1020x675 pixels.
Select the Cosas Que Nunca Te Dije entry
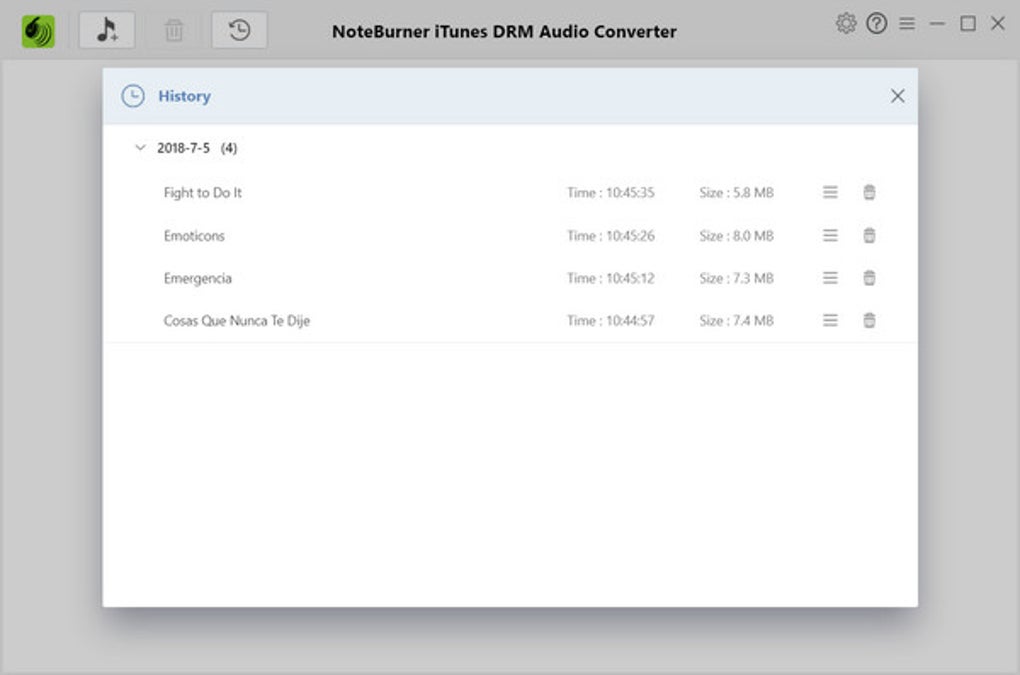(237, 321)
